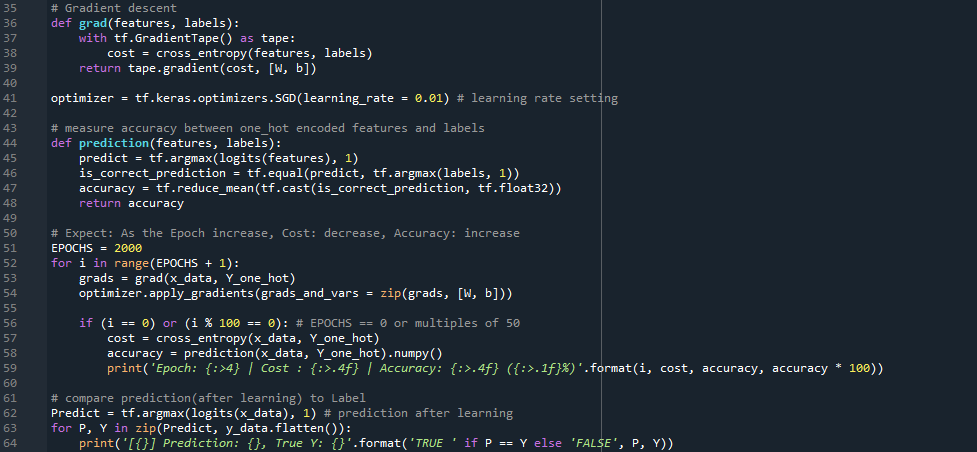
Task: Click the 'is_correct_prediction' variable on line 46
Action: pos(153,173)
